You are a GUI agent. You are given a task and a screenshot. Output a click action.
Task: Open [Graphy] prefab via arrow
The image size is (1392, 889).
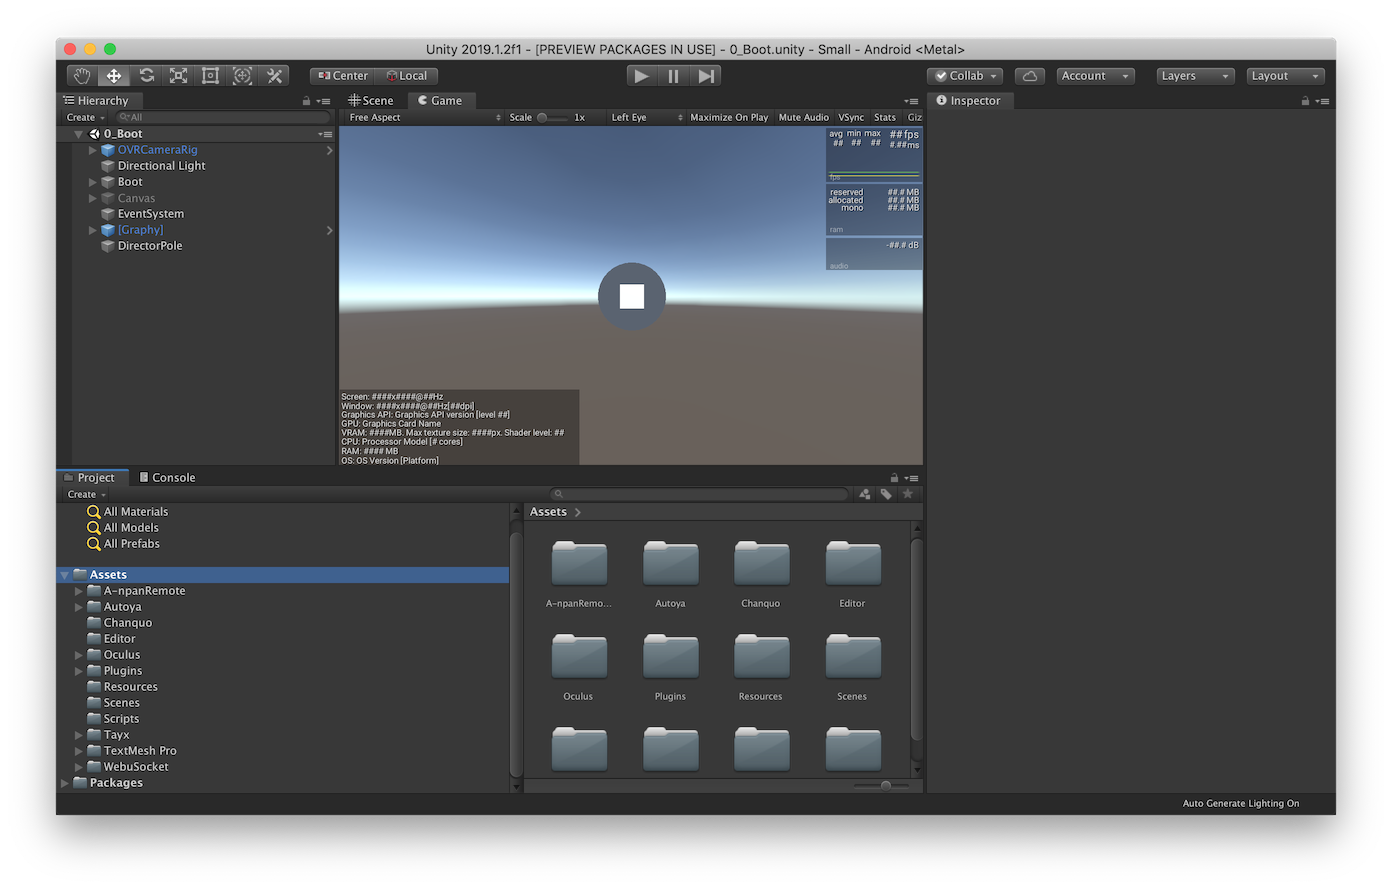(x=330, y=230)
